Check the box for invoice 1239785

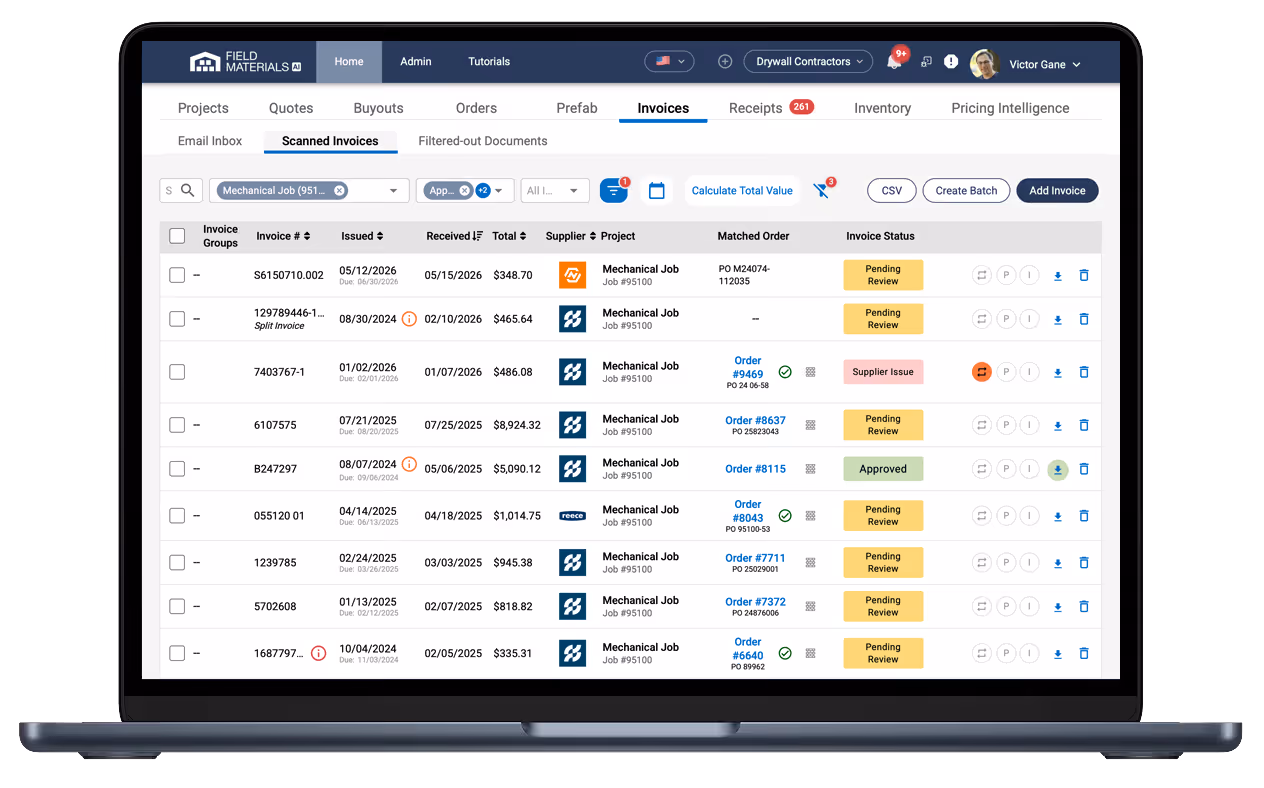[177, 563]
